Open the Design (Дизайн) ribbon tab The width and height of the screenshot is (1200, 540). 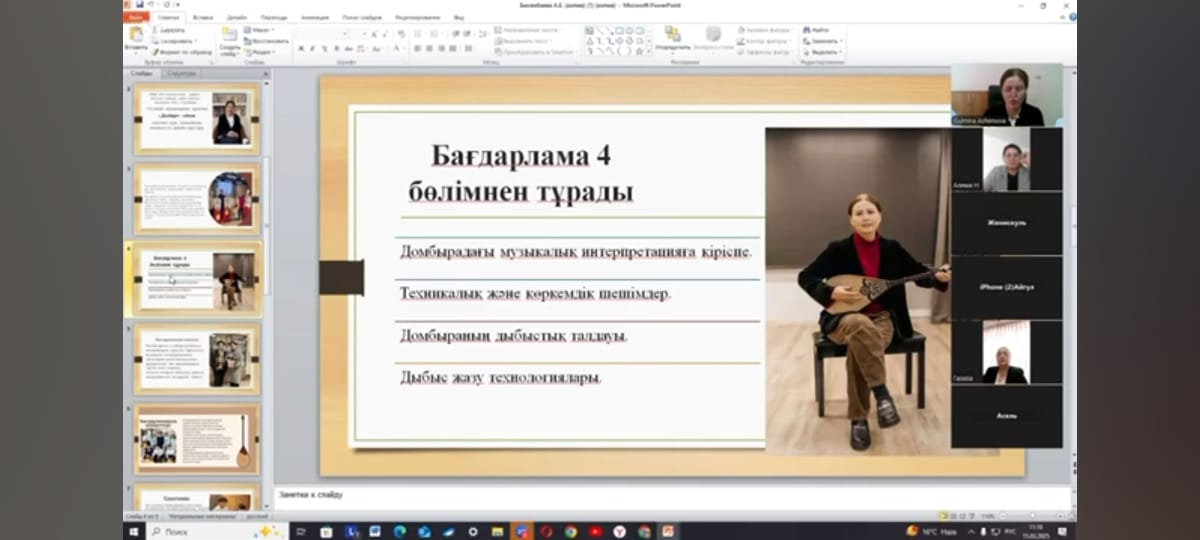tap(236, 17)
